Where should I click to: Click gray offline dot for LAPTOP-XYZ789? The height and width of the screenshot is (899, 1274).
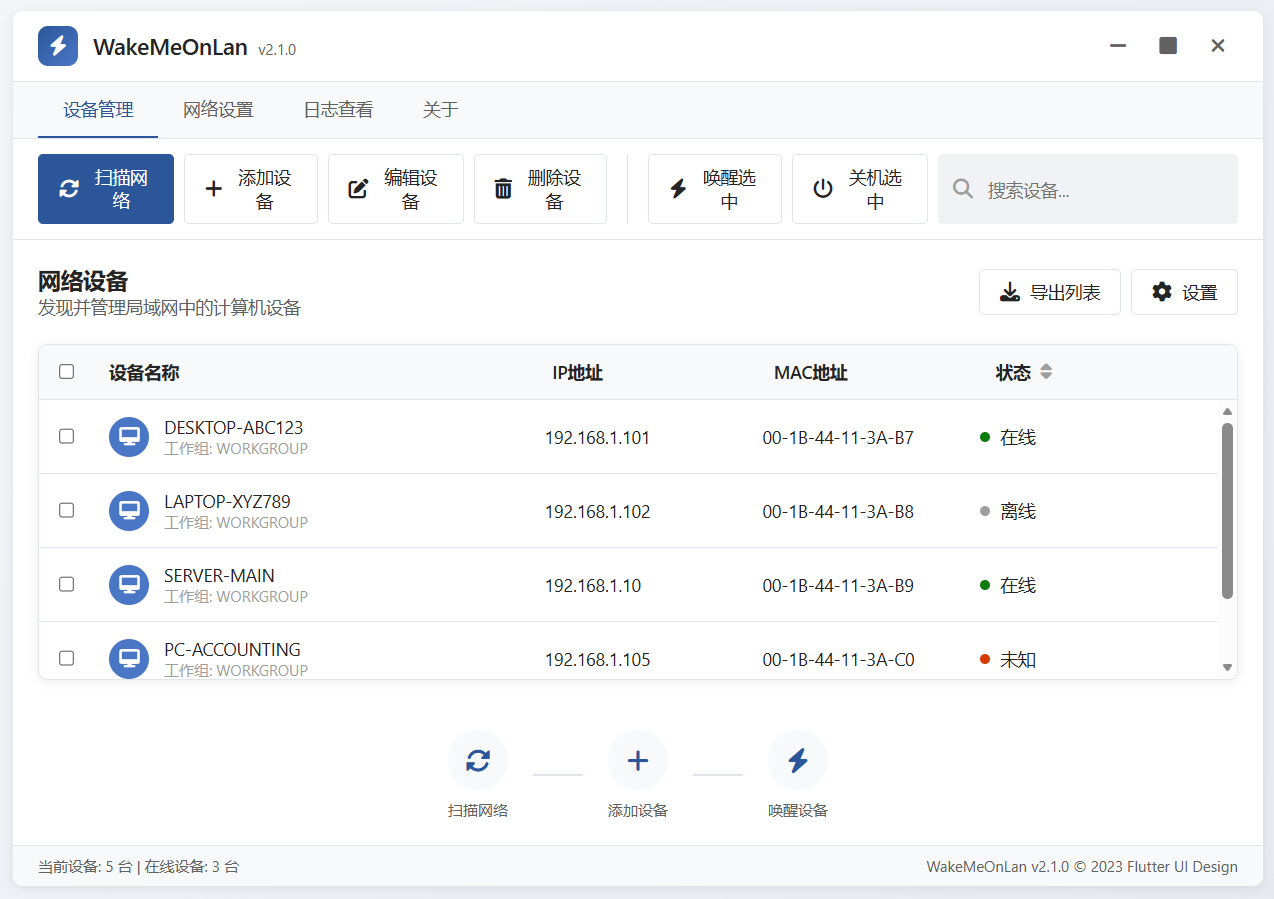tap(985, 511)
